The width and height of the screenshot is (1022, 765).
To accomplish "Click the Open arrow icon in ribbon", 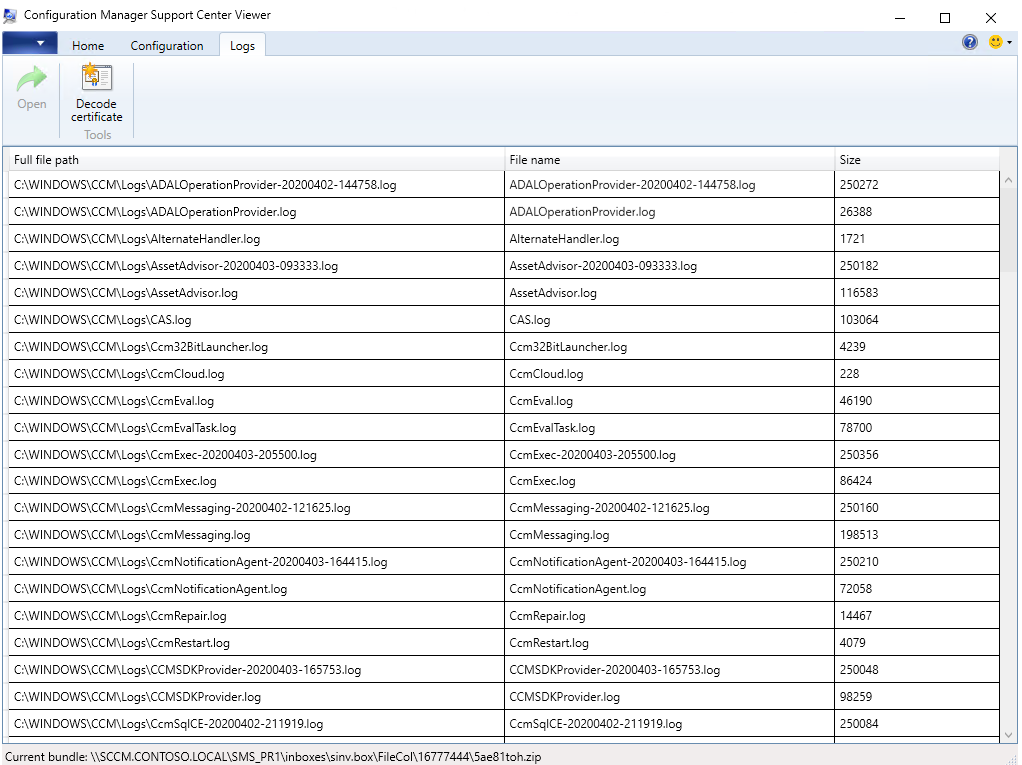I will pos(31,79).
